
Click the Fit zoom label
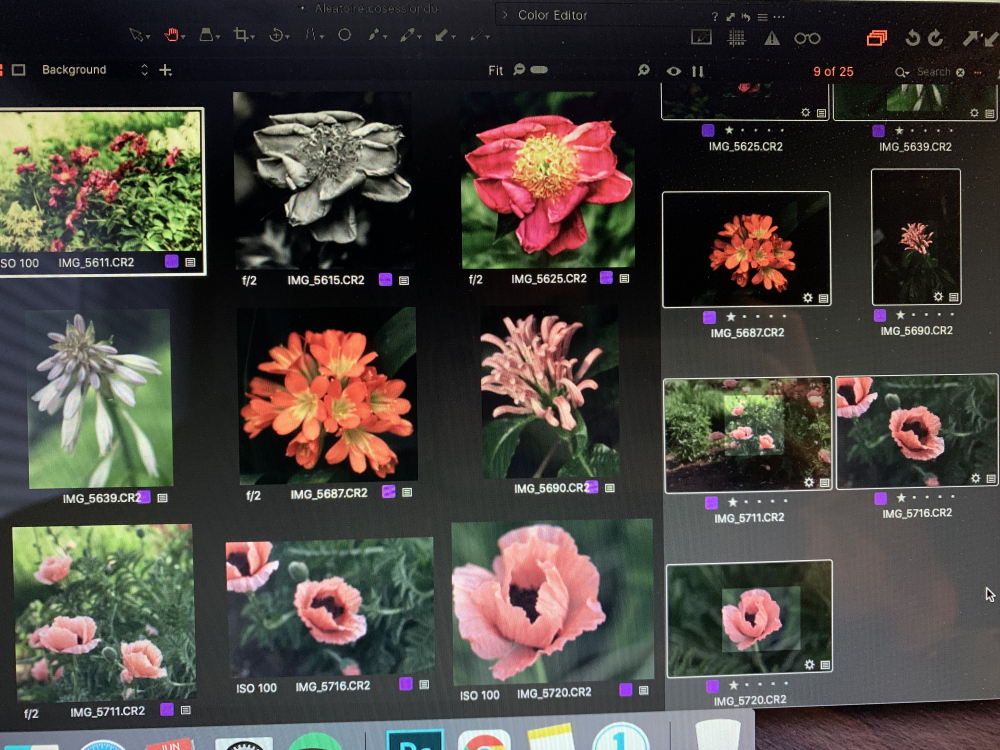click(495, 71)
